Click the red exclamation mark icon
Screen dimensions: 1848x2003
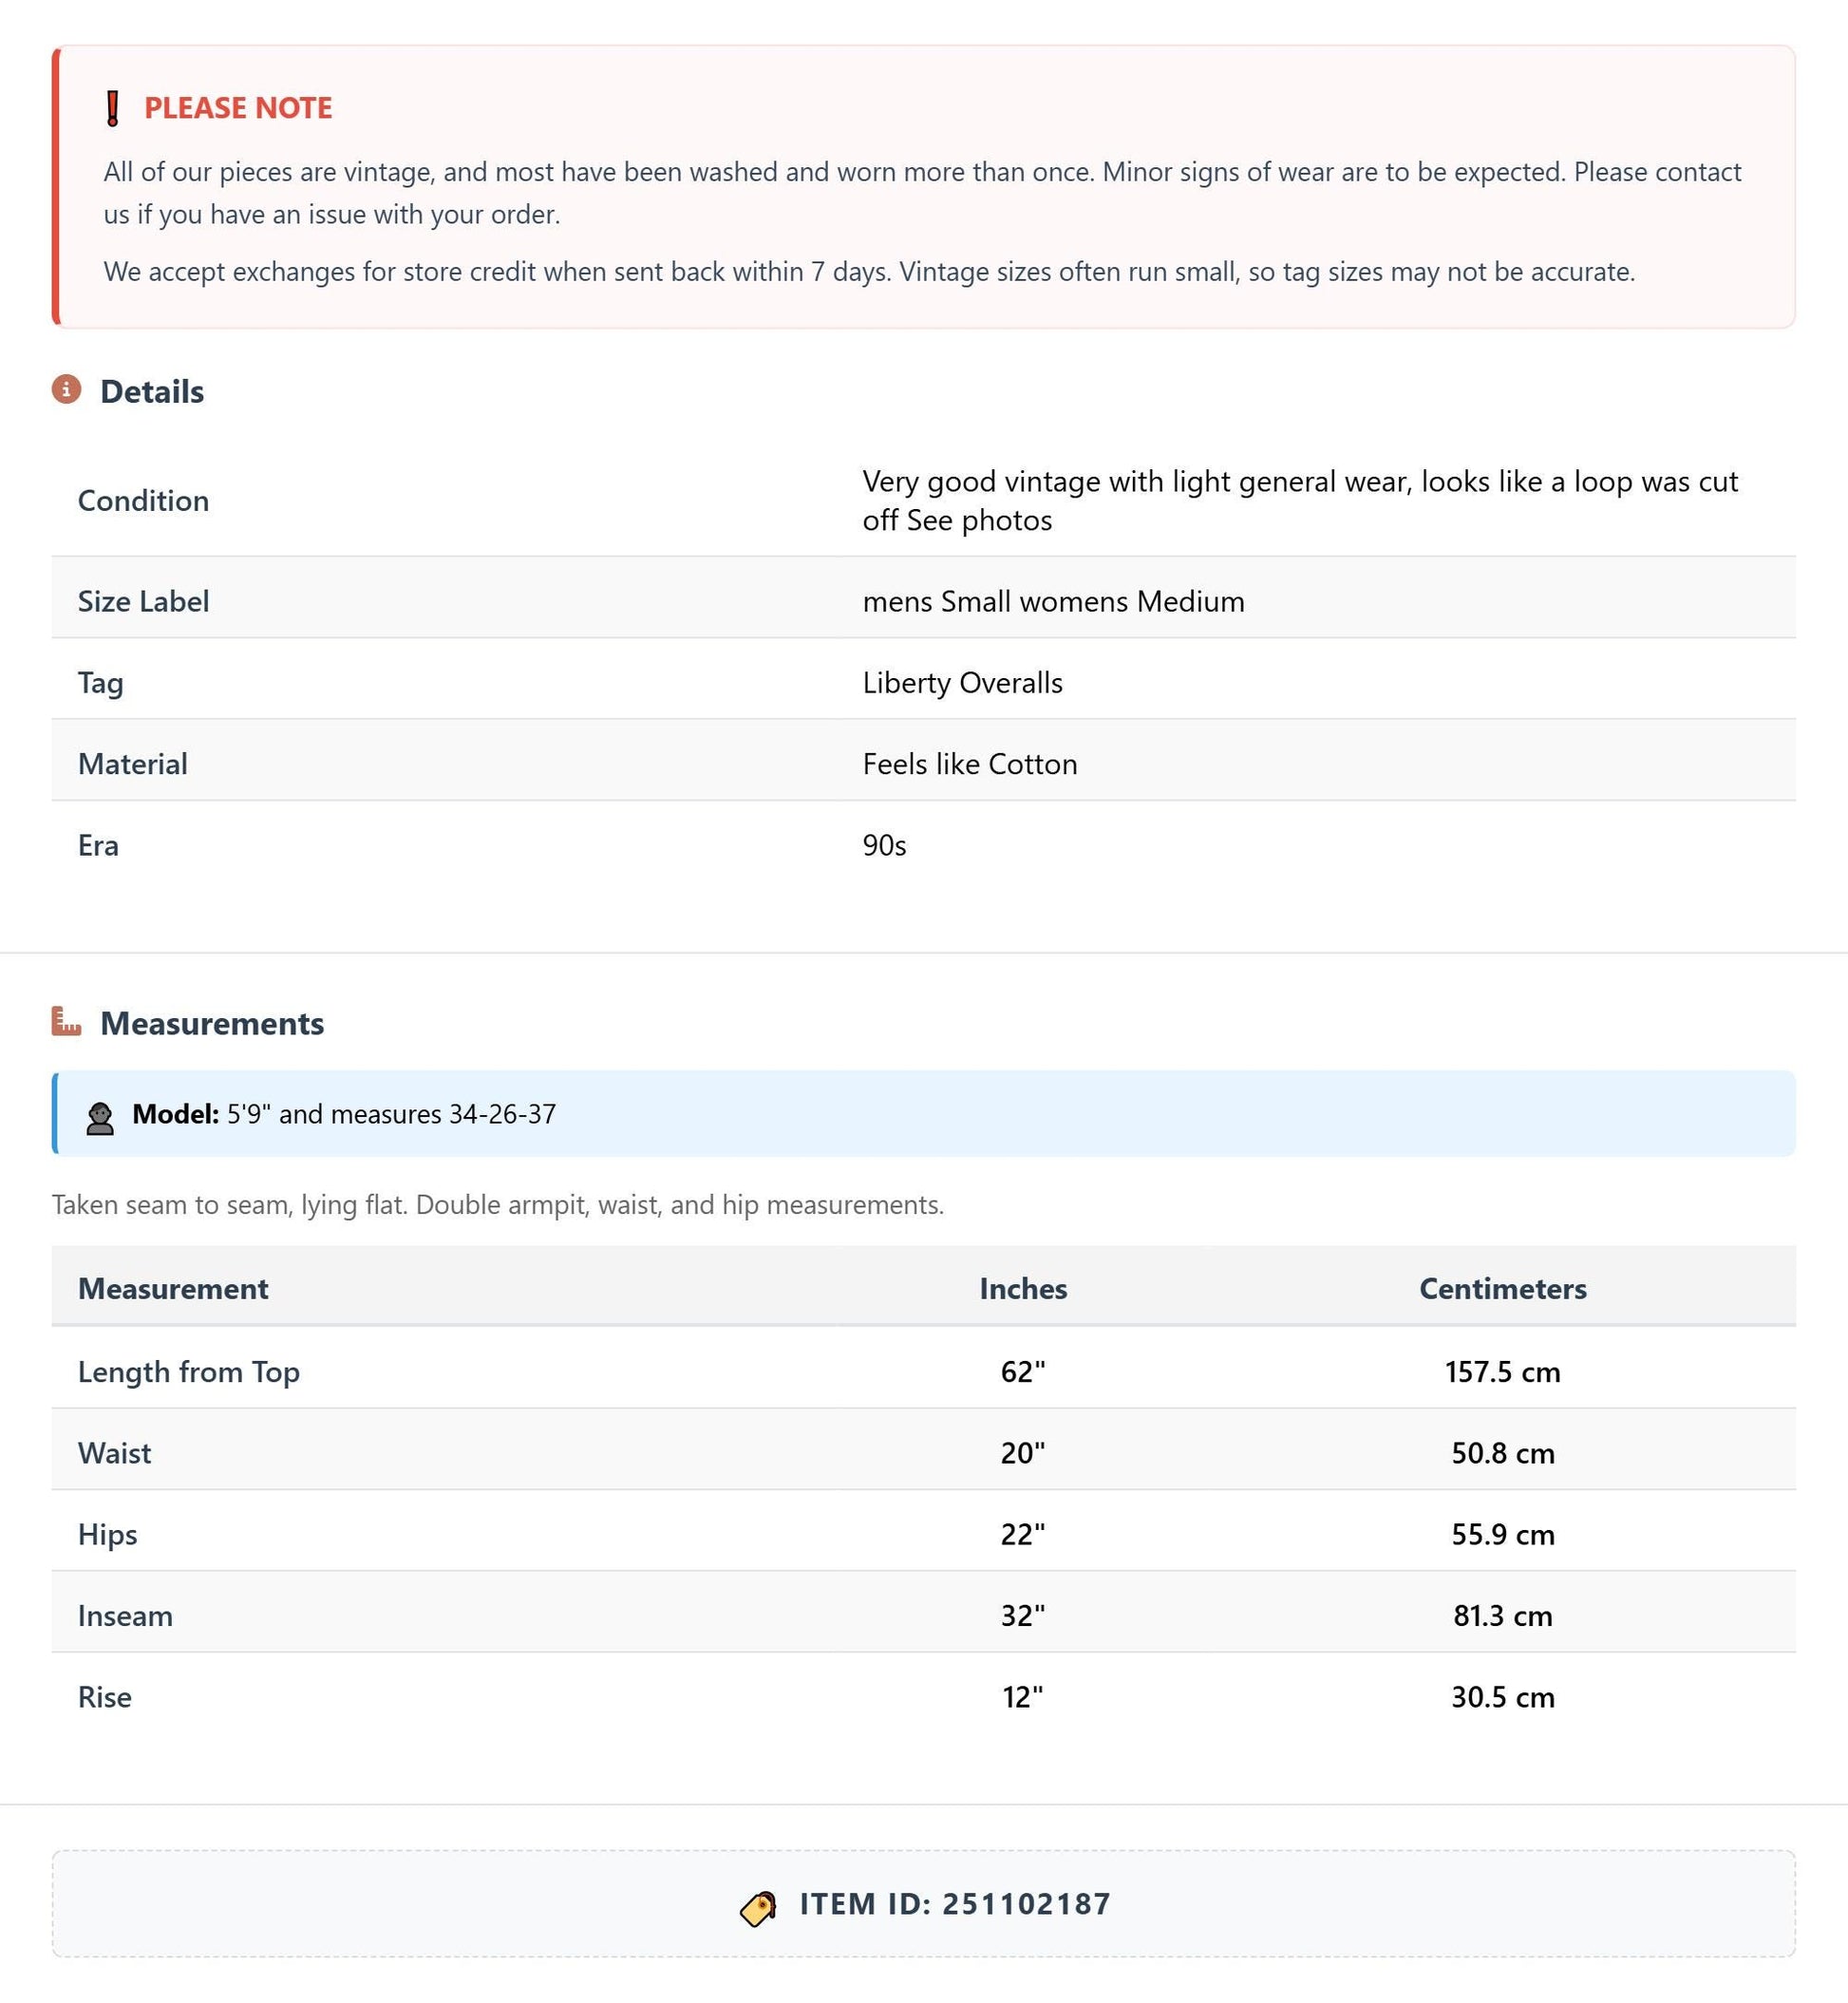[x=113, y=108]
